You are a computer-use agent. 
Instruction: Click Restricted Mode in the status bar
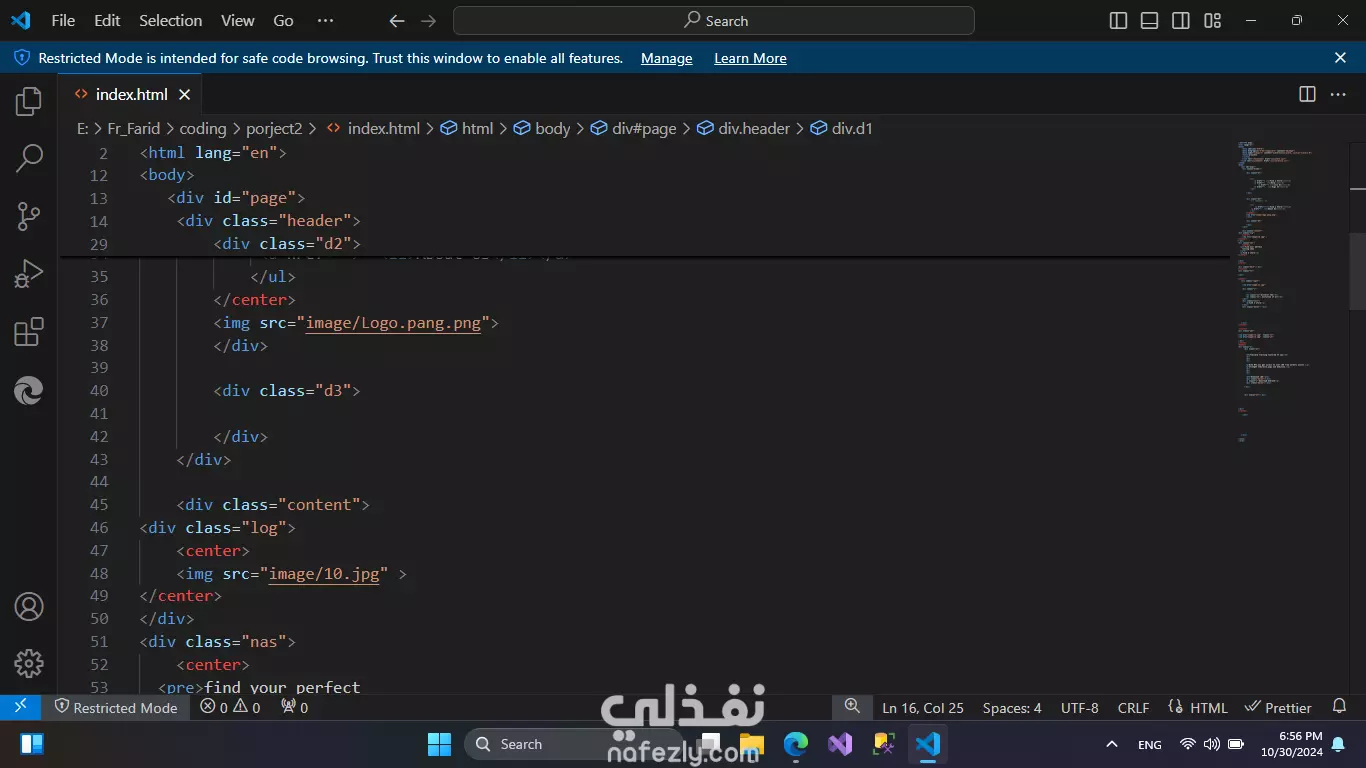[115, 707]
